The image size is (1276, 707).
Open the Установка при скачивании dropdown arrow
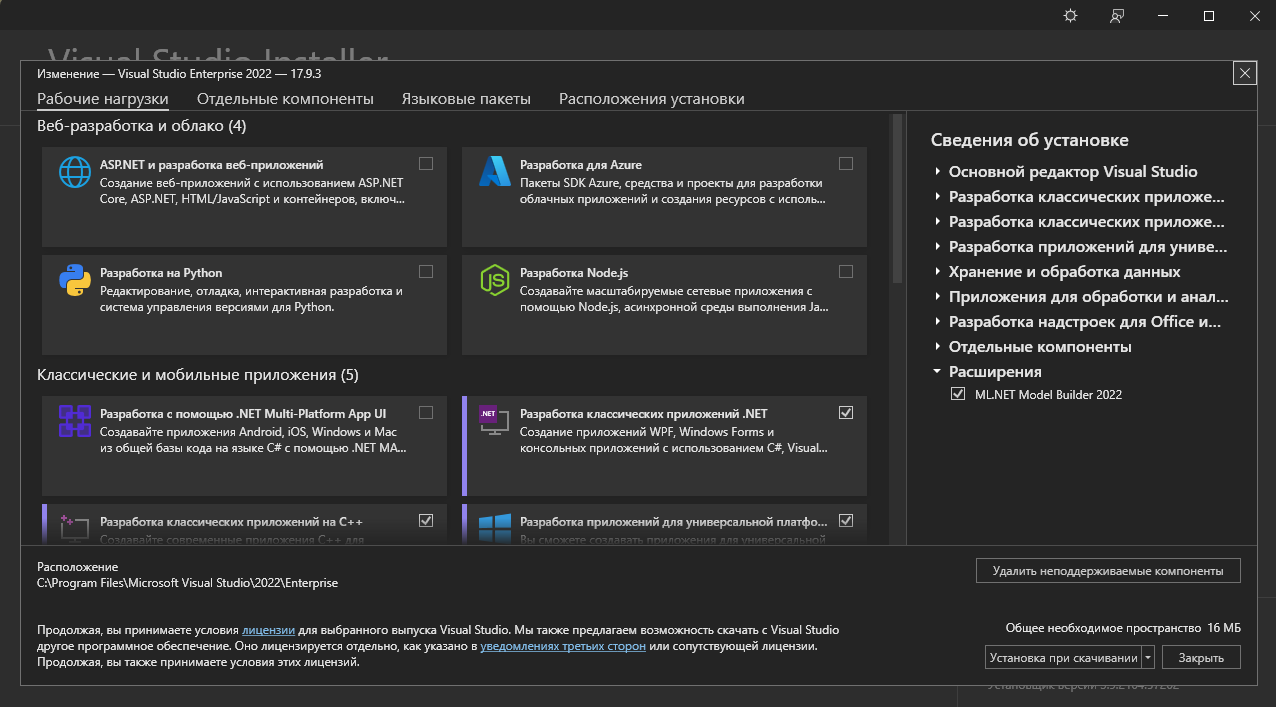coord(1147,657)
